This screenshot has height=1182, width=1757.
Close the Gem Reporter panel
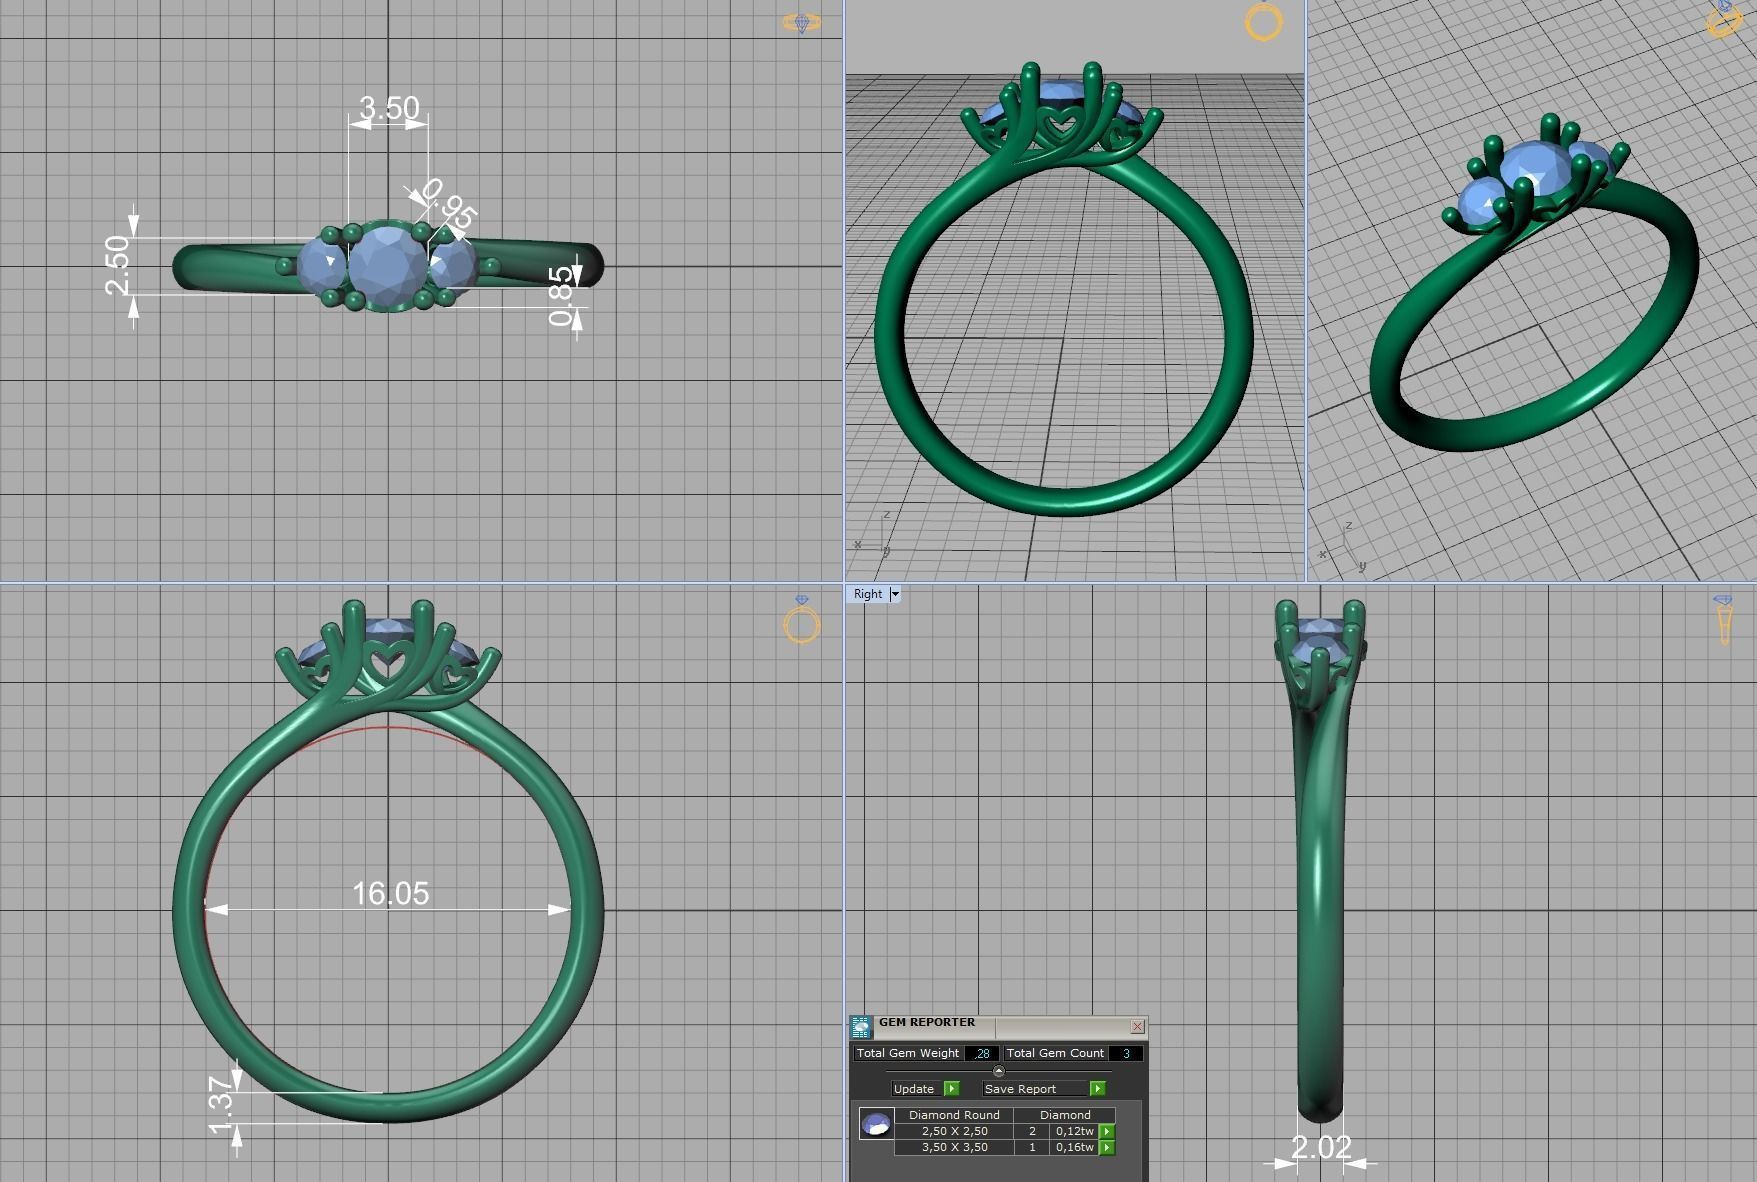(x=1137, y=1026)
